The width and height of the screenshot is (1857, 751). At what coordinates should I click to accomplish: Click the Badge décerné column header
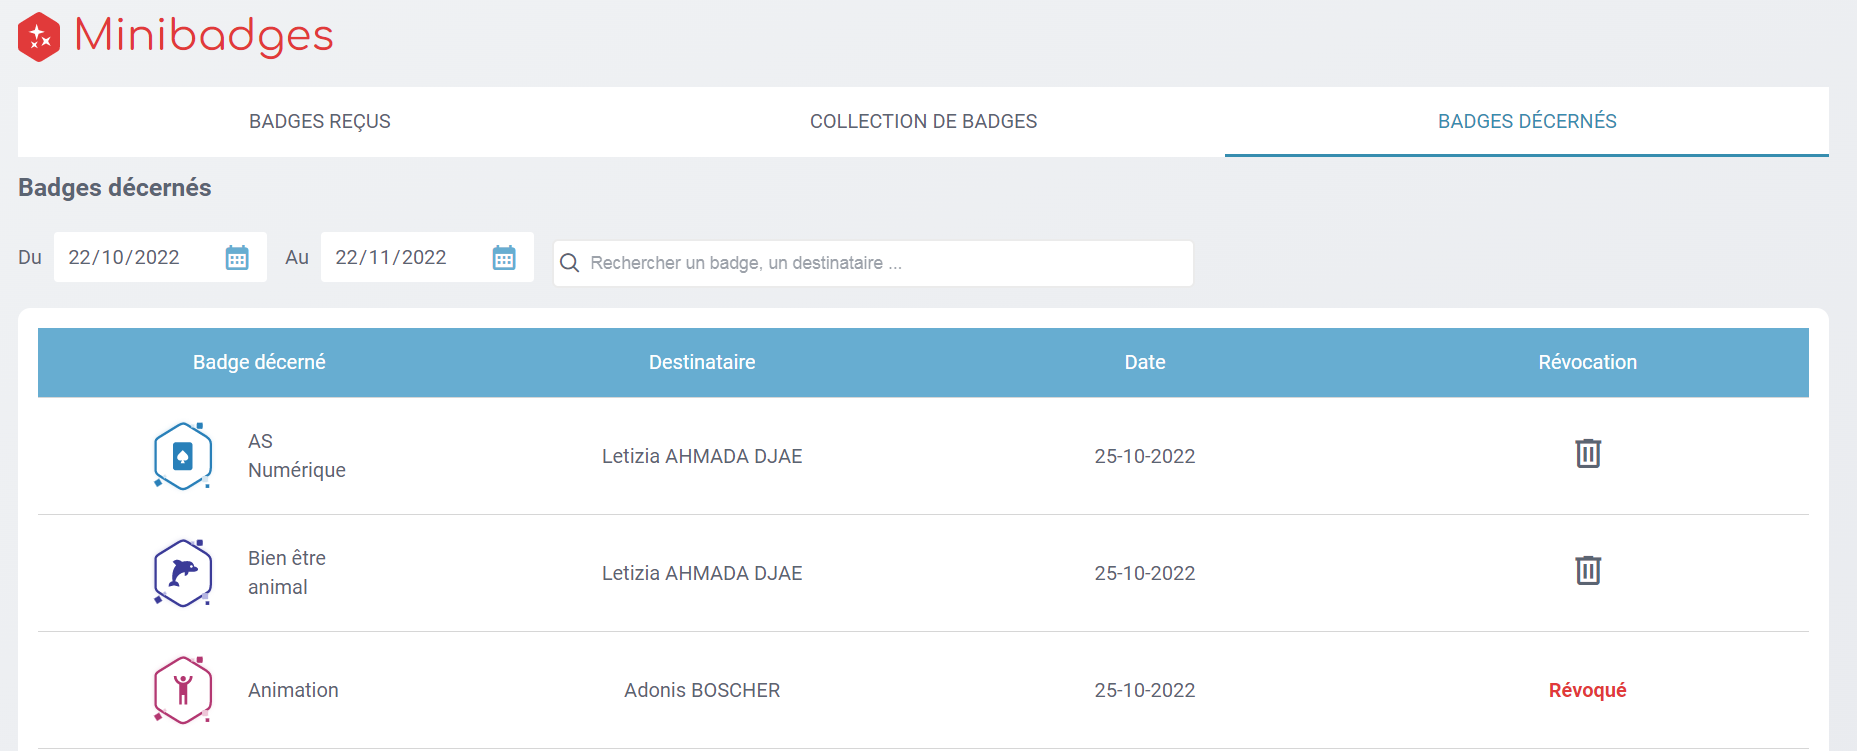click(259, 362)
